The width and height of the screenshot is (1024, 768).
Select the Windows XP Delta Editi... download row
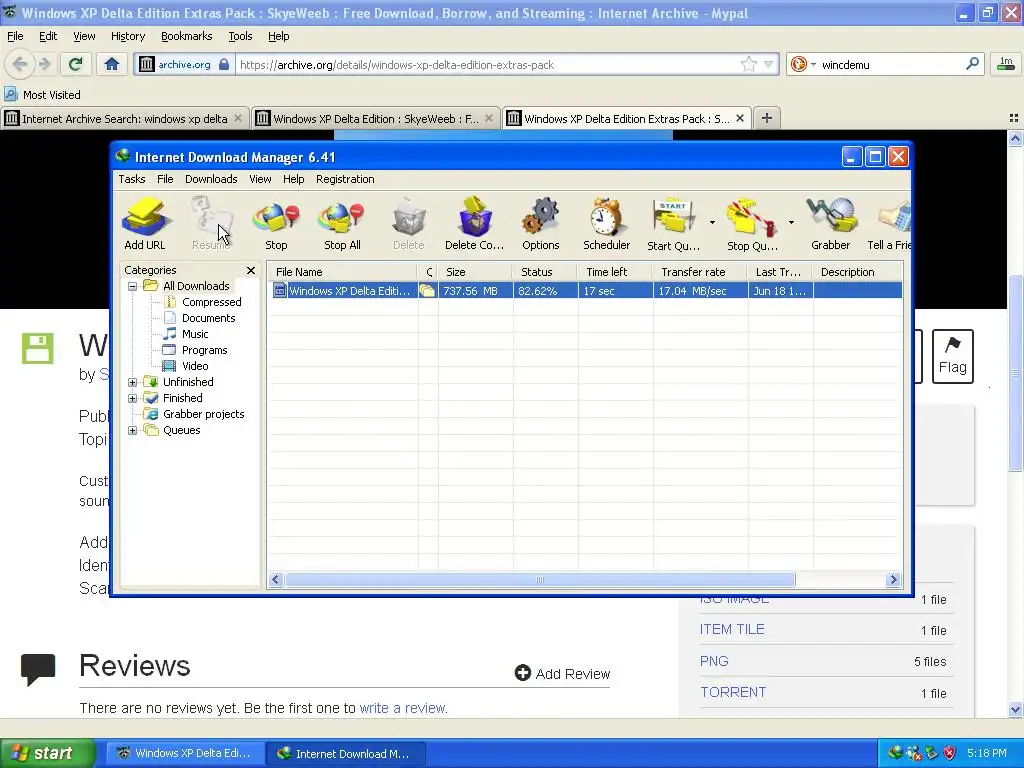pyautogui.click(x=586, y=291)
